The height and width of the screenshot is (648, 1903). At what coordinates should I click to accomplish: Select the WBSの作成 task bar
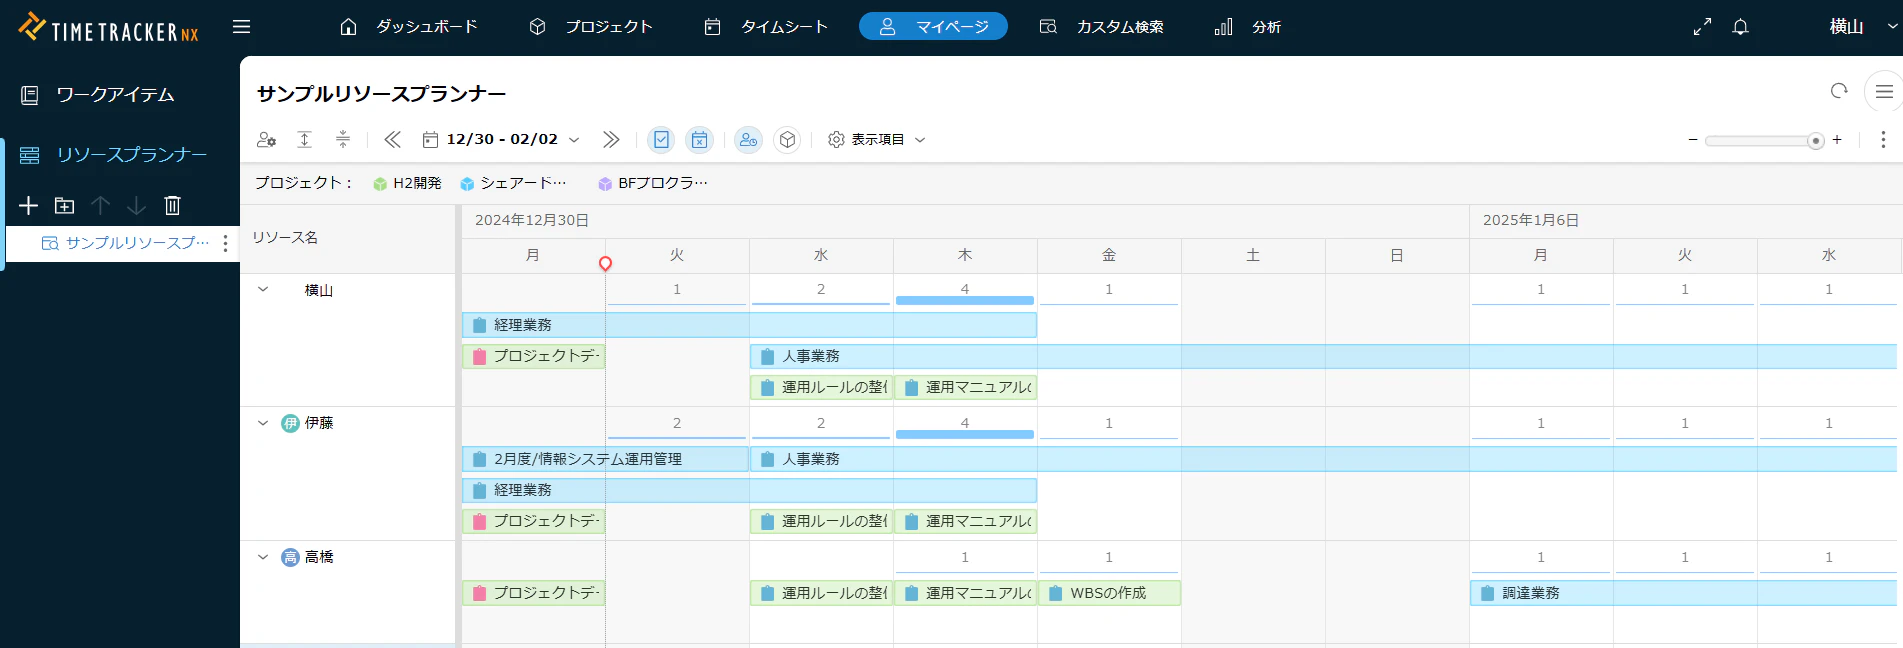1110,593
